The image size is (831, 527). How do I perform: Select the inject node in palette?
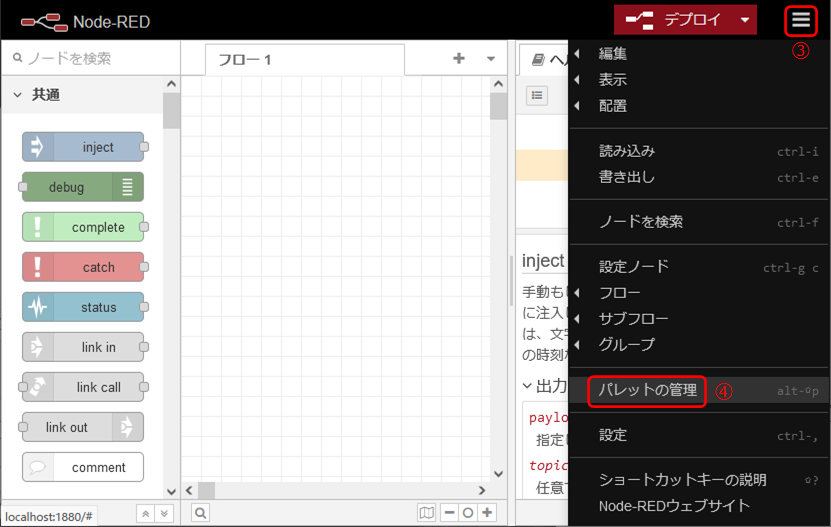83,147
